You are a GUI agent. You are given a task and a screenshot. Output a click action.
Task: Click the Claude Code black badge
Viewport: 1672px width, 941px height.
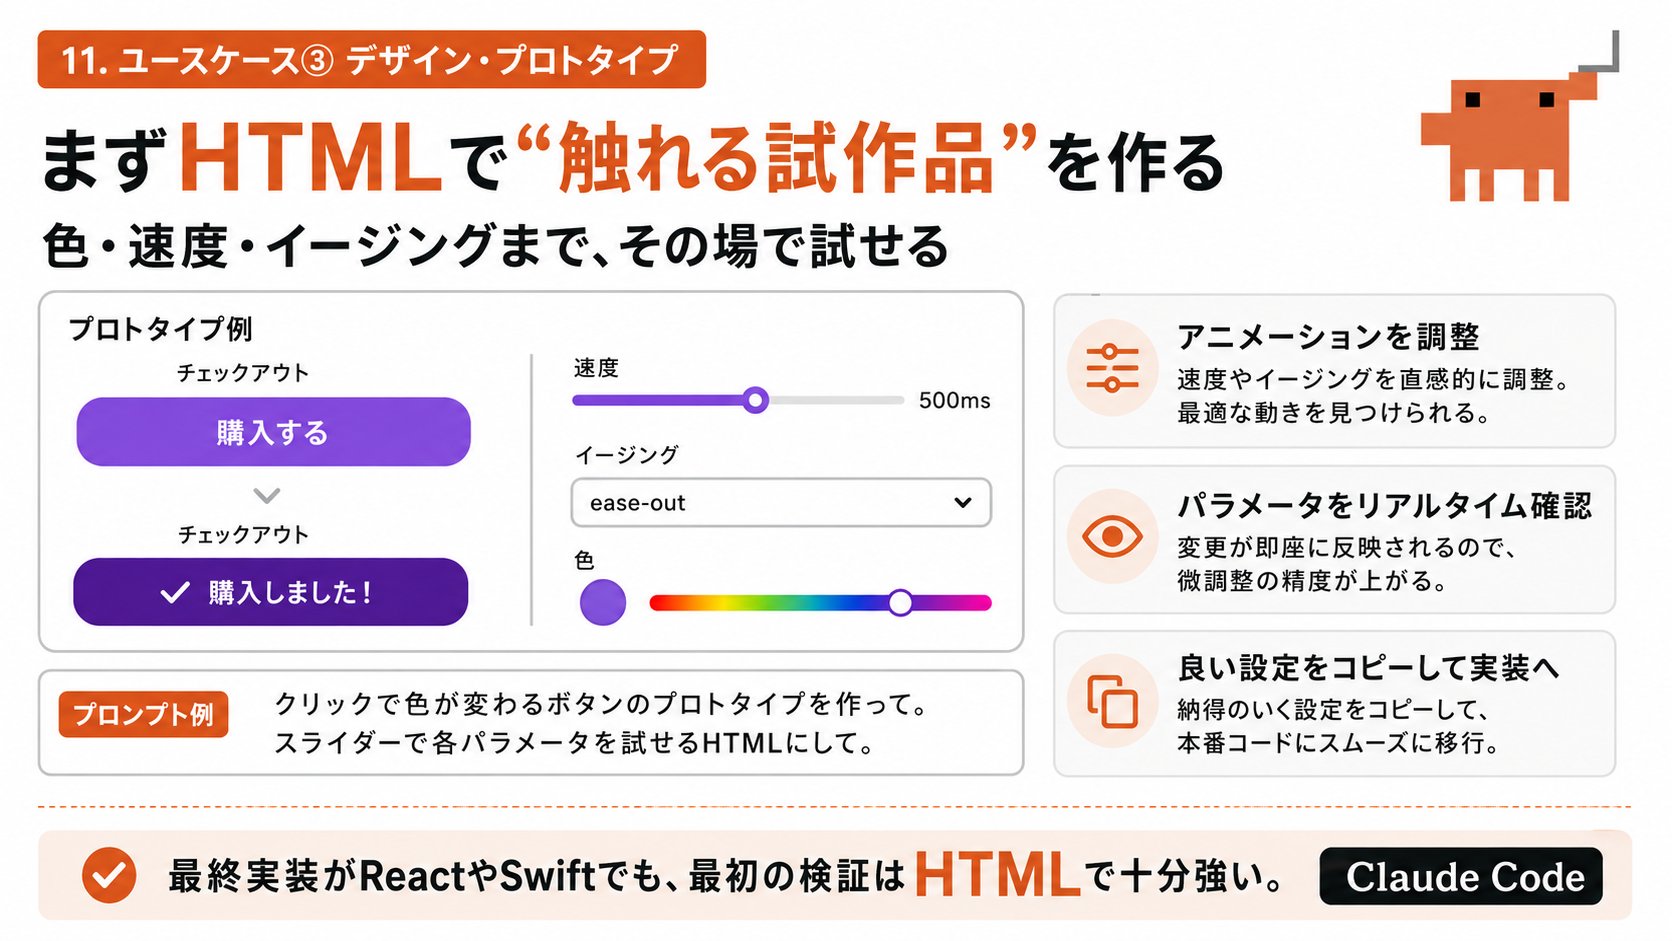[x=1461, y=877]
